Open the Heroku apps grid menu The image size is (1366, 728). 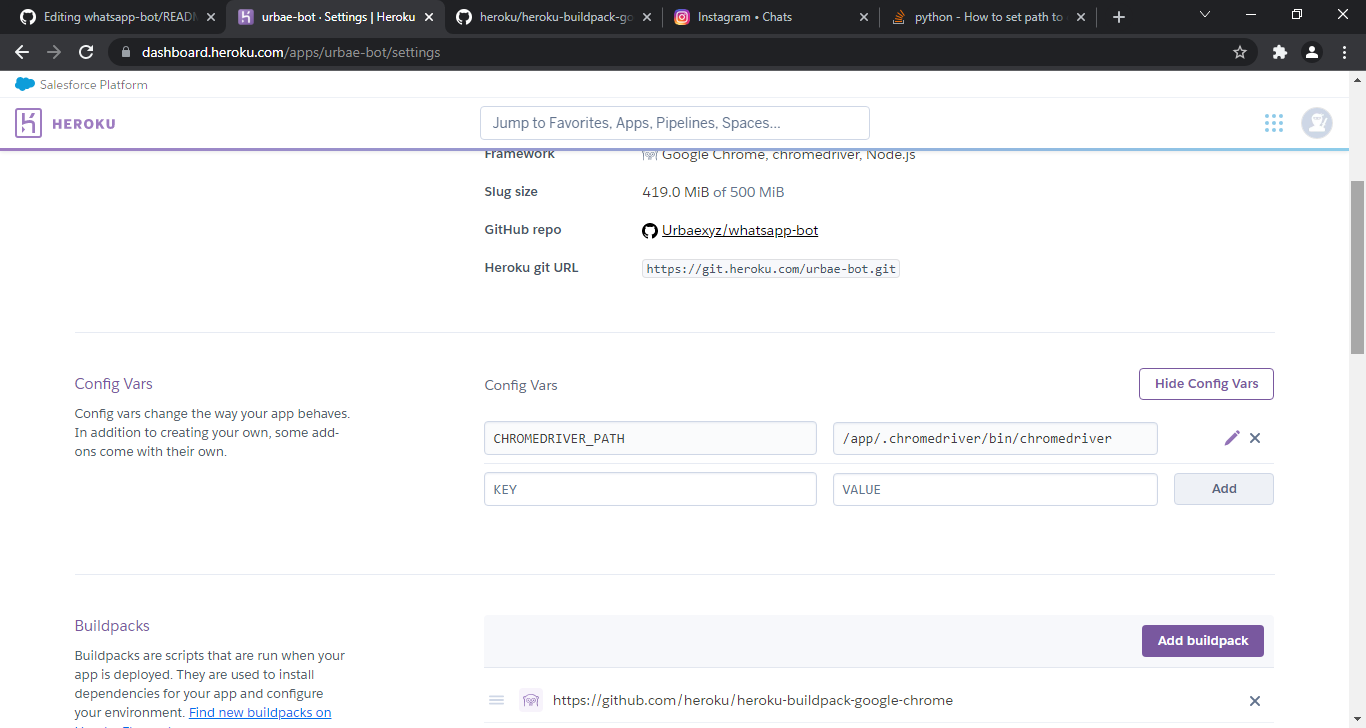pos(1273,123)
